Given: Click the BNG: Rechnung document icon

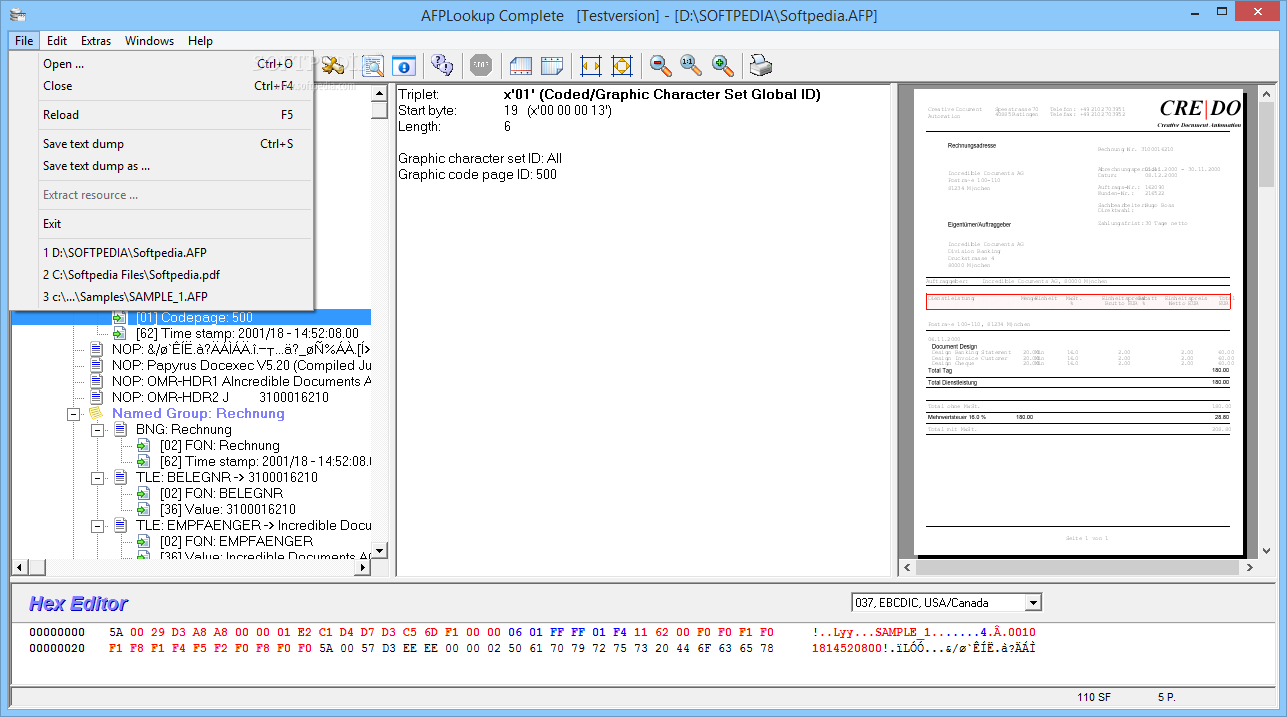Looking at the screenshot, I should [120, 429].
